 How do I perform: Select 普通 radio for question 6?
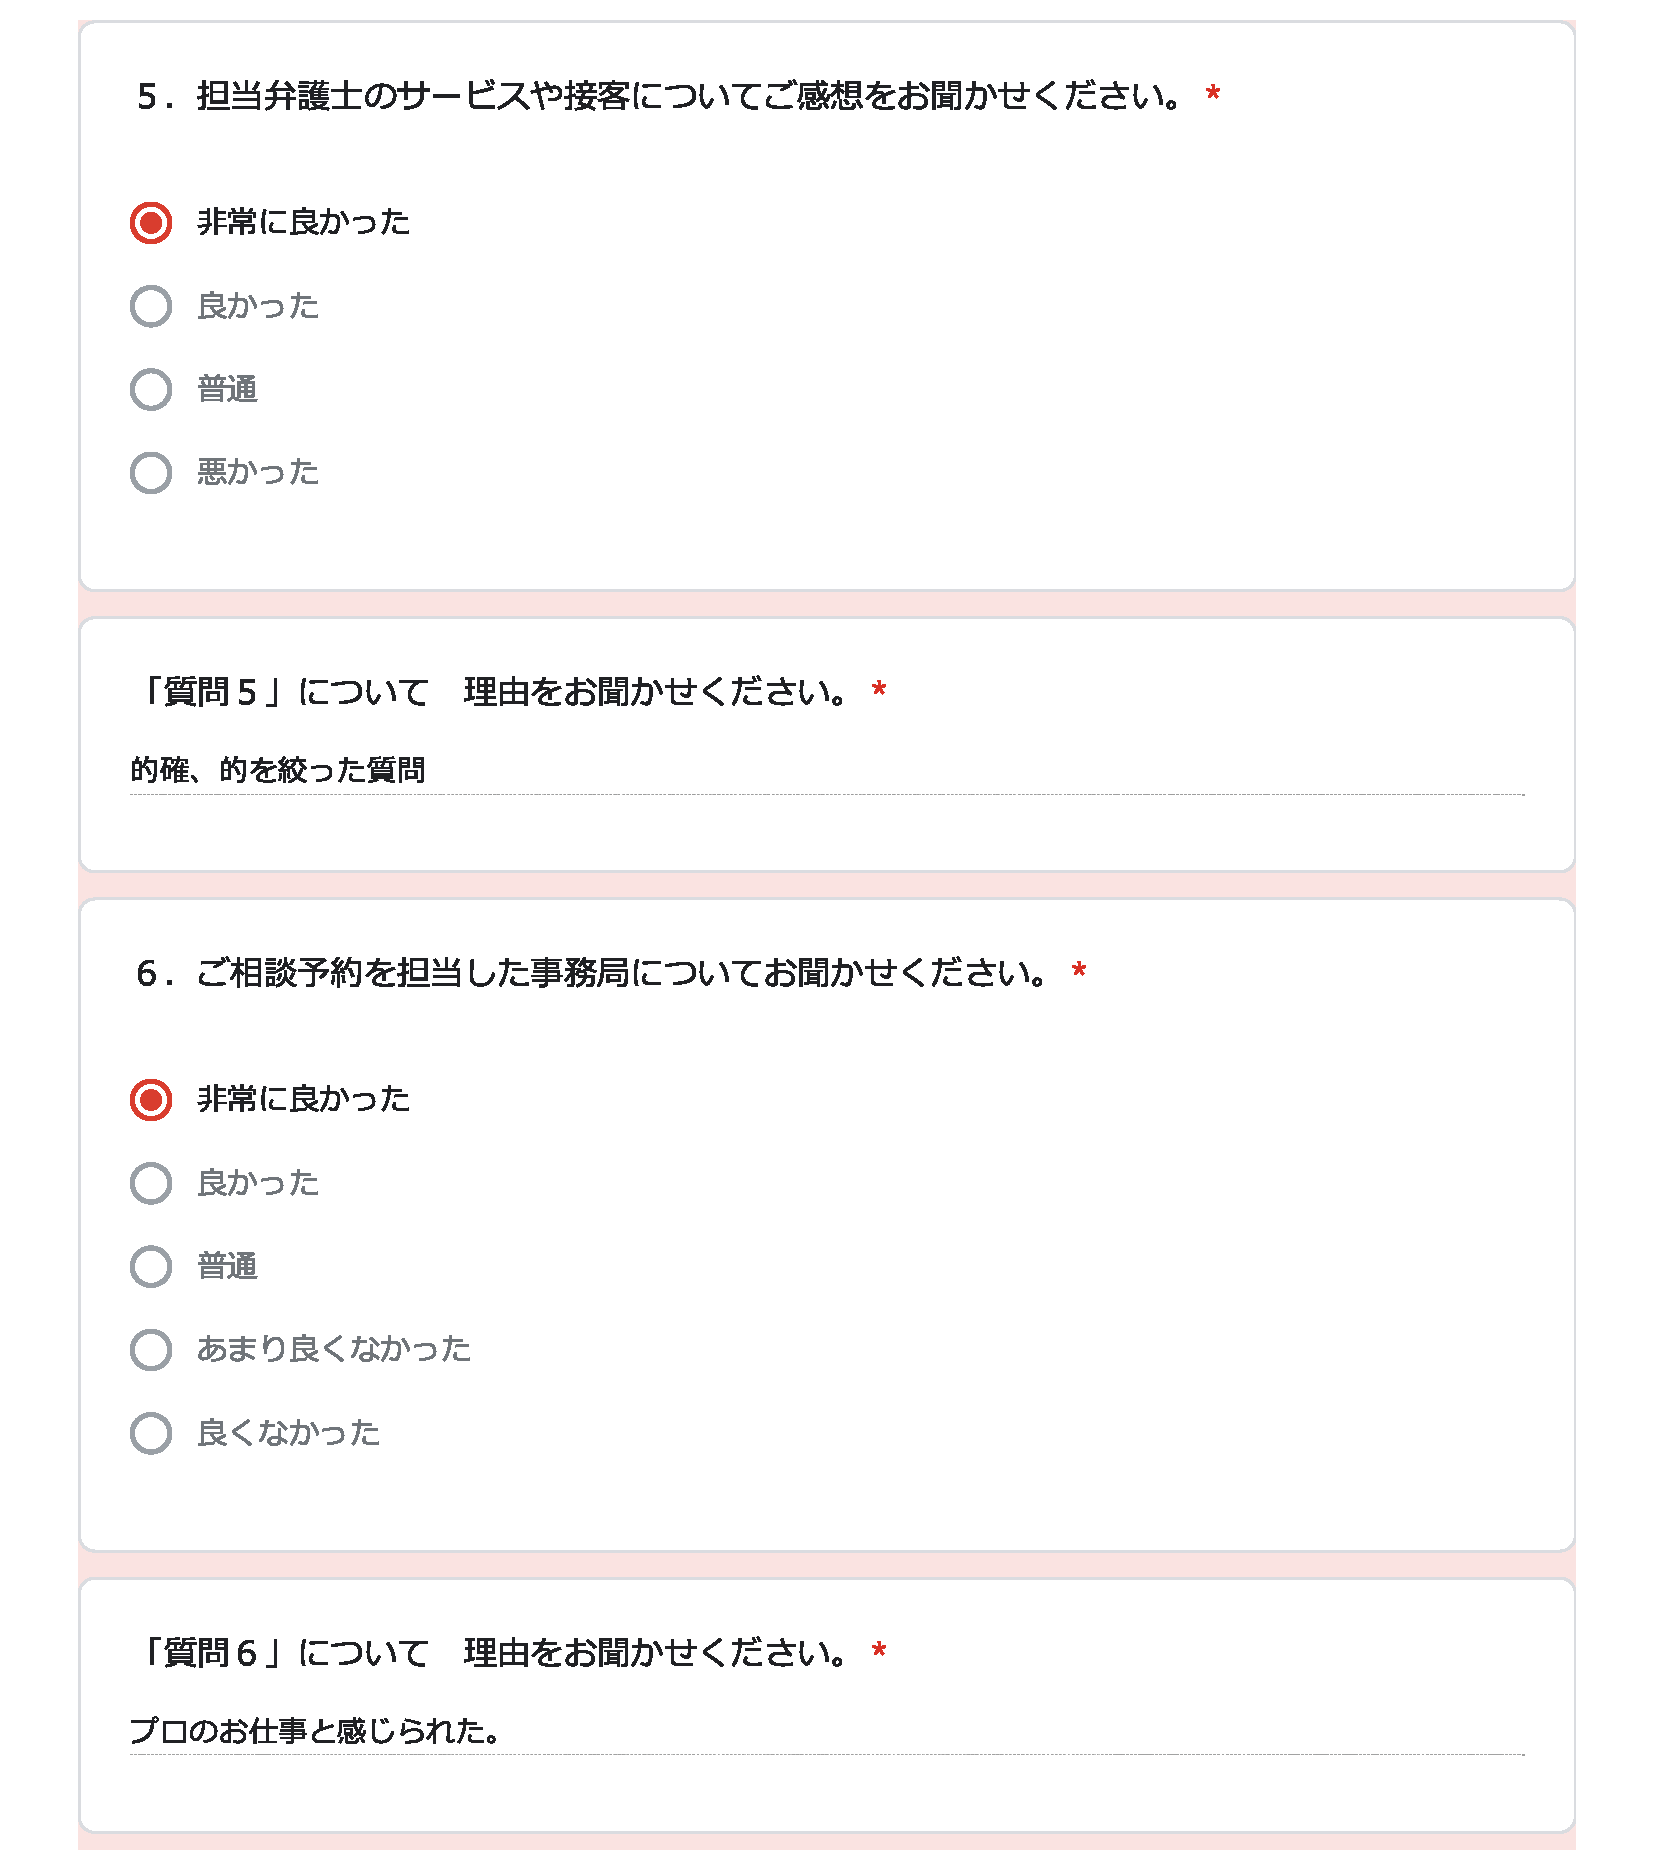[x=151, y=1266]
